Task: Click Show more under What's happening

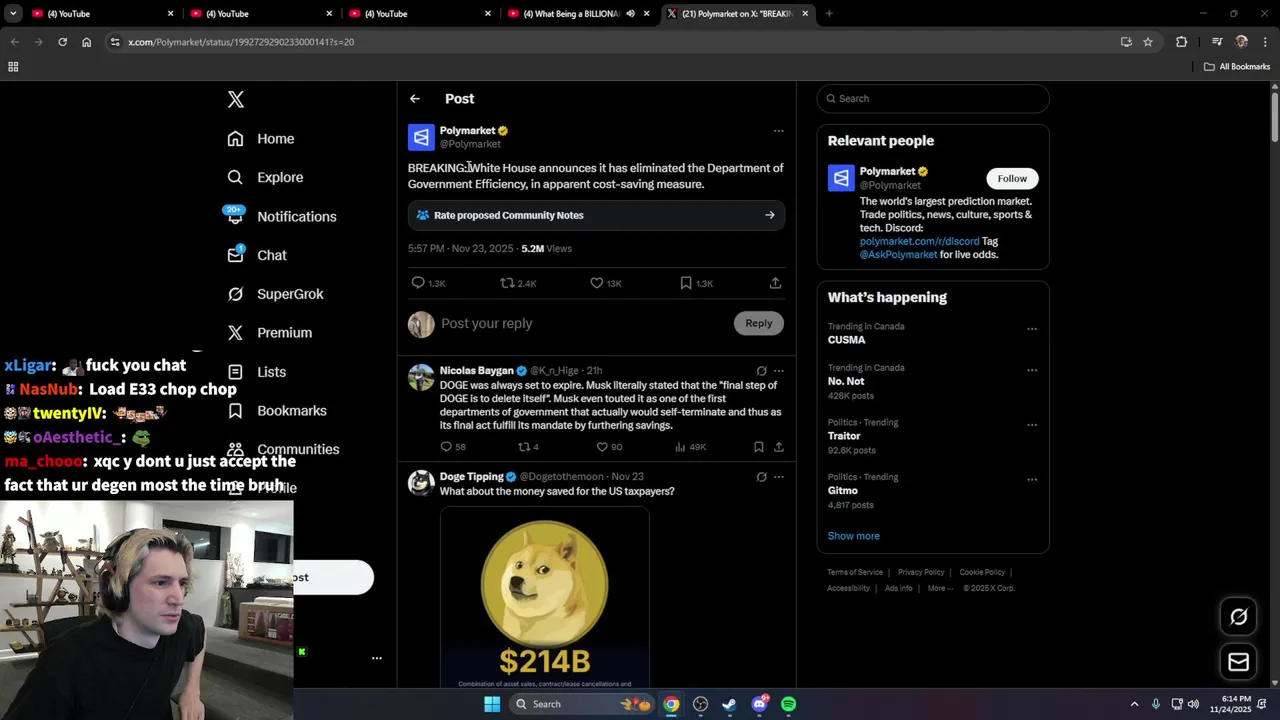Action: [x=853, y=536]
